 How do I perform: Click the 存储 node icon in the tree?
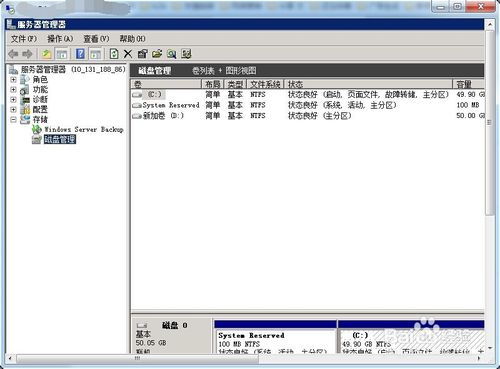pyautogui.click(x=25, y=119)
